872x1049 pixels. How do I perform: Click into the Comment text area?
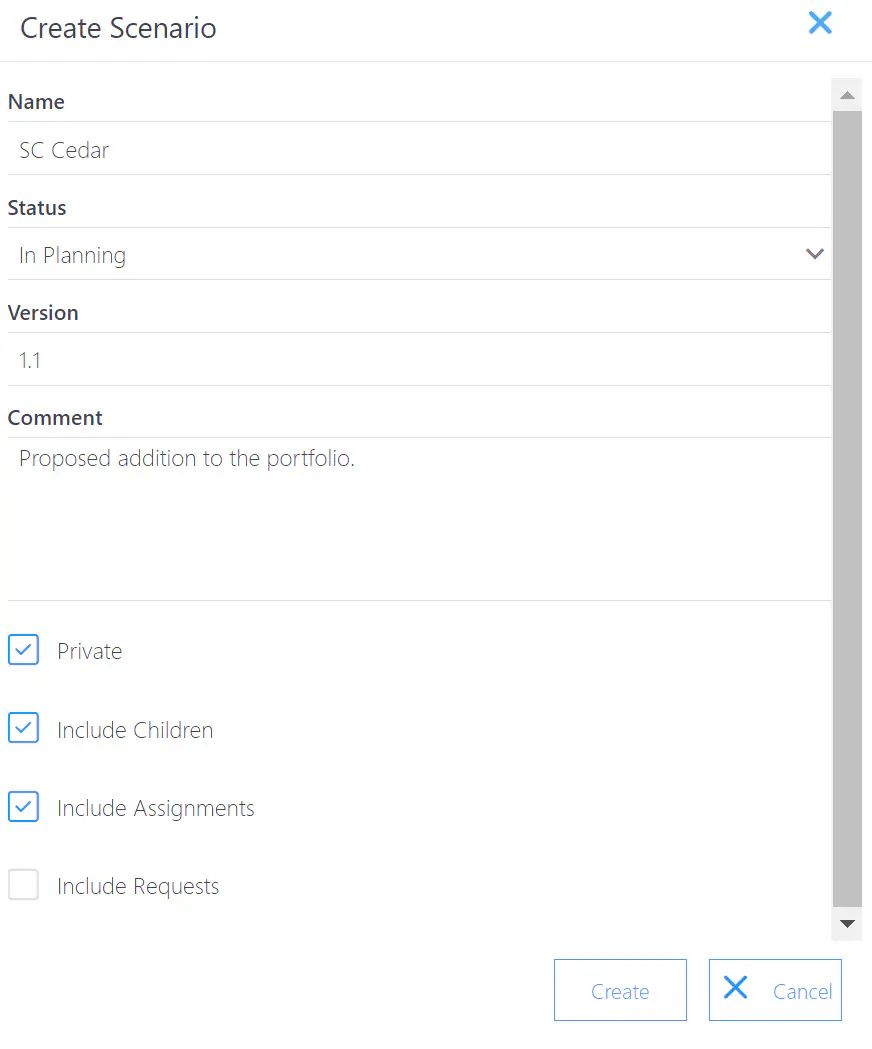[x=419, y=519]
